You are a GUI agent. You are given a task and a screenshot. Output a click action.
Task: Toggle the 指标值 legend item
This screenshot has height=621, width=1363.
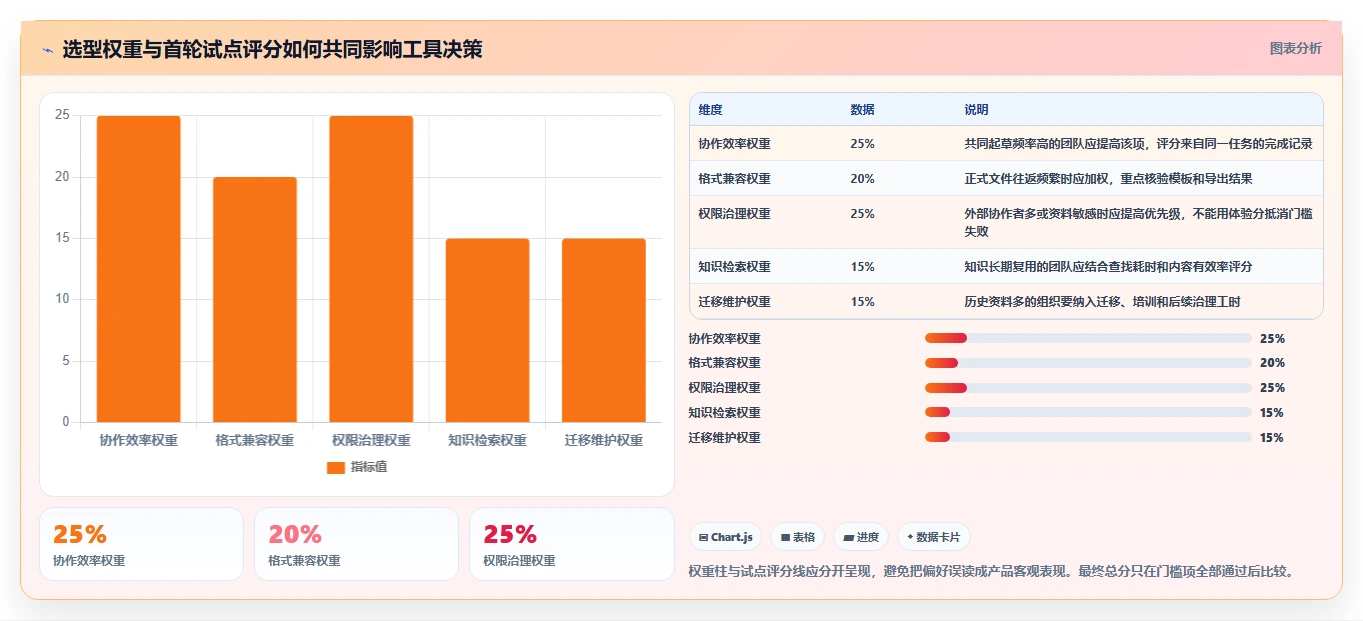click(x=357, y=467)
